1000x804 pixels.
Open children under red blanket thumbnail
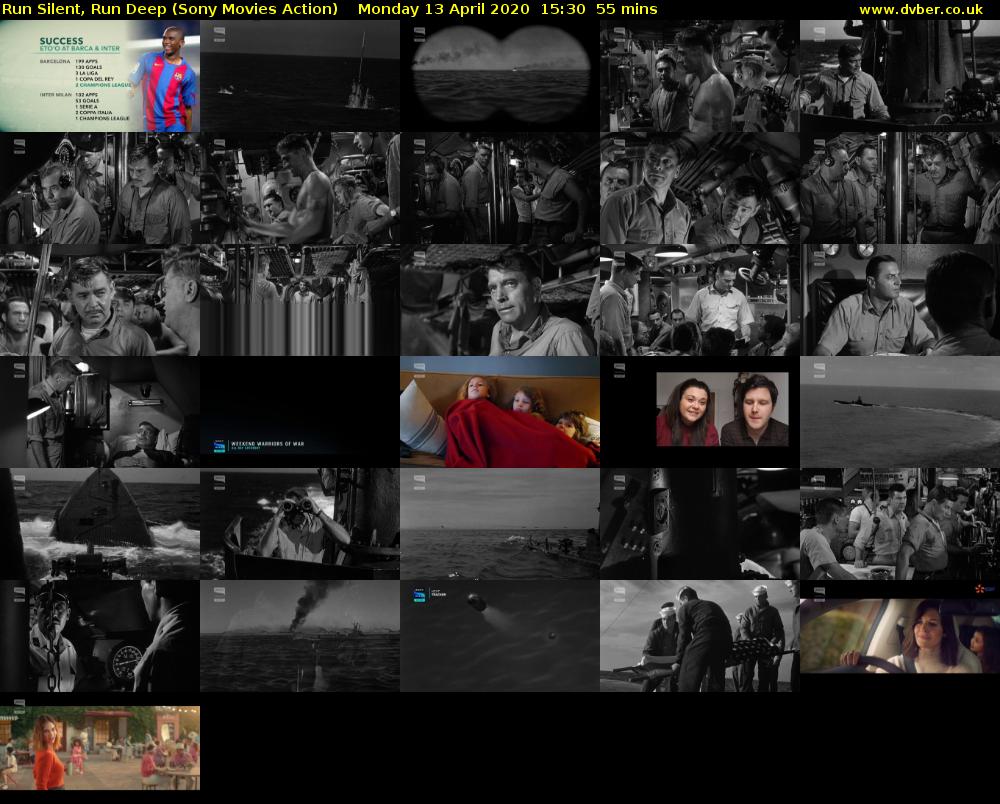[500, 412]
